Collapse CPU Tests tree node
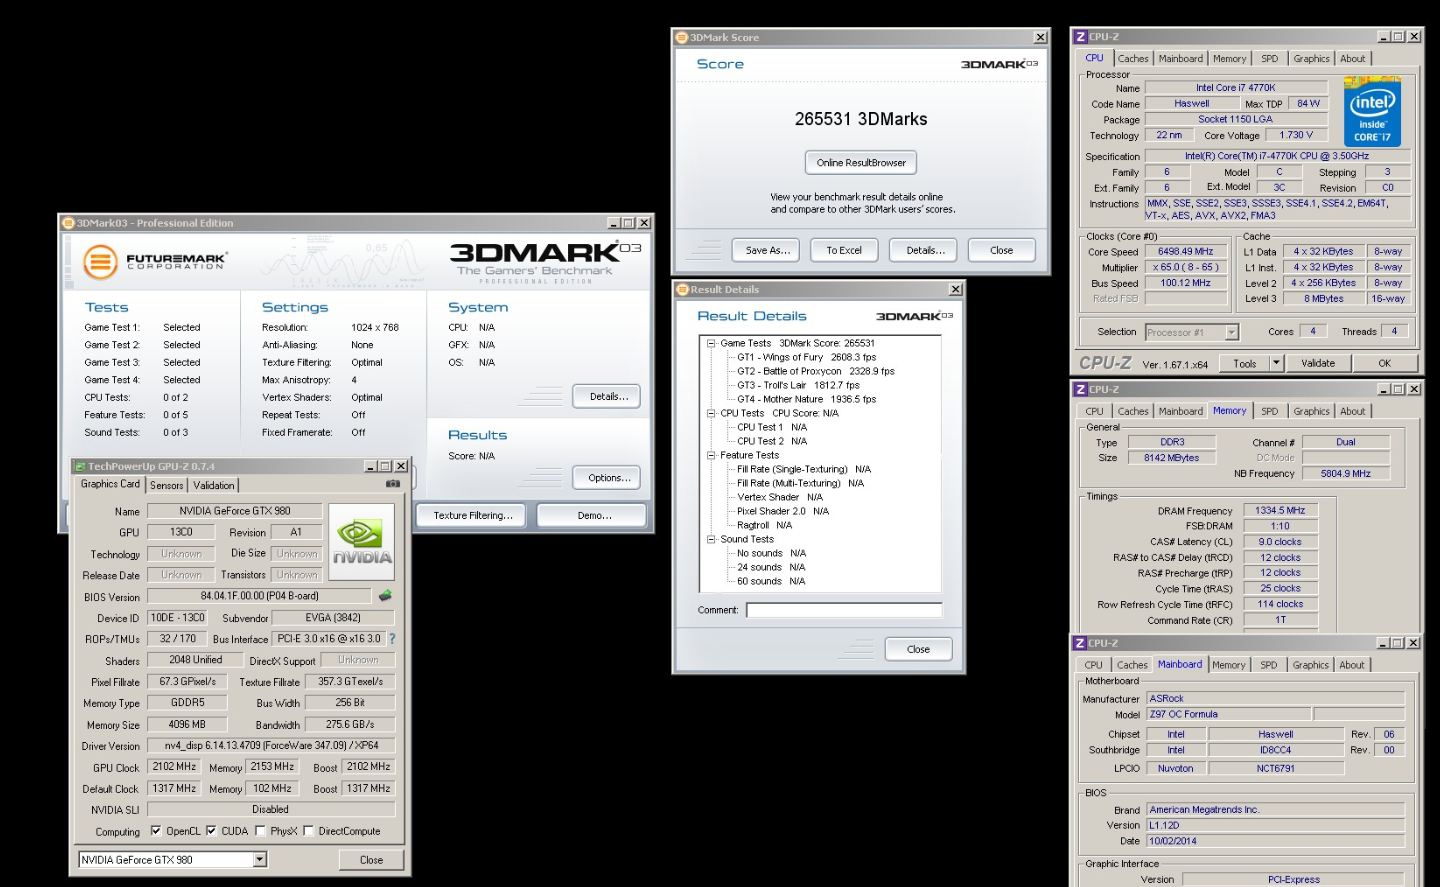The width and height of the screenshot is (1440, 887). (711, 413)
